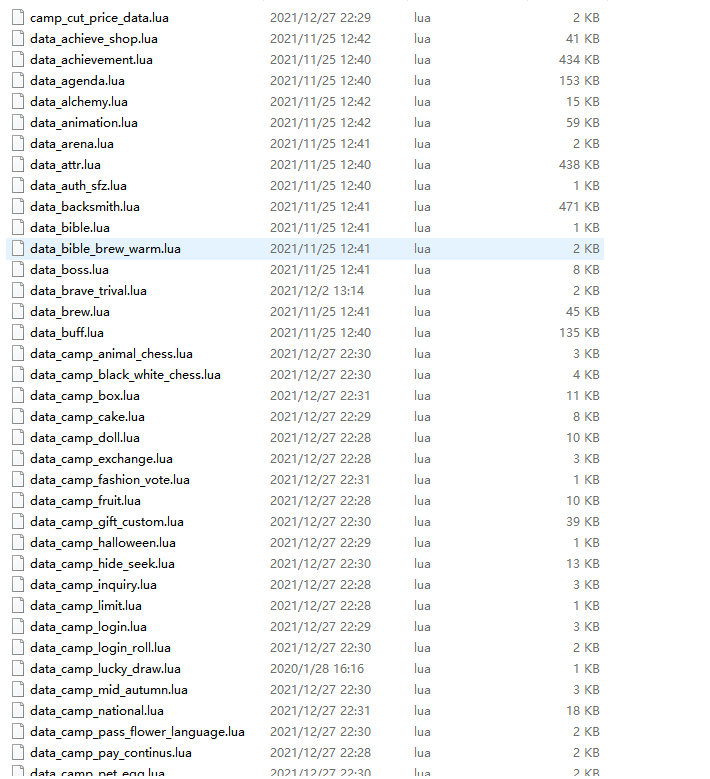The image size is (710, 779).
Task: Click the data_camp_gift_custom.lua file name
Action: (x=106, y=522)
